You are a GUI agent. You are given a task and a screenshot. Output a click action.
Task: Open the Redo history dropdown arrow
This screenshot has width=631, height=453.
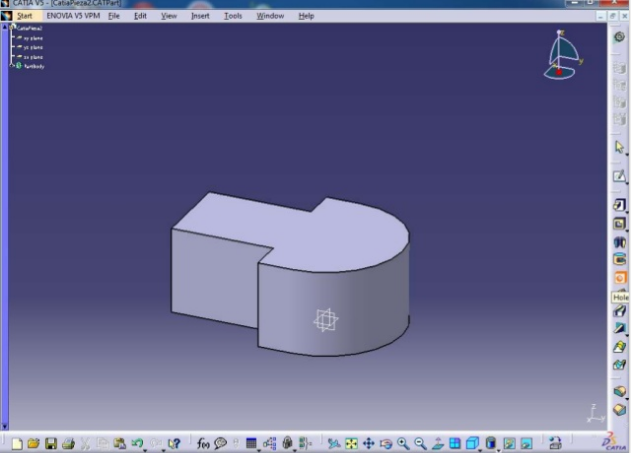(x=163, y=449)
